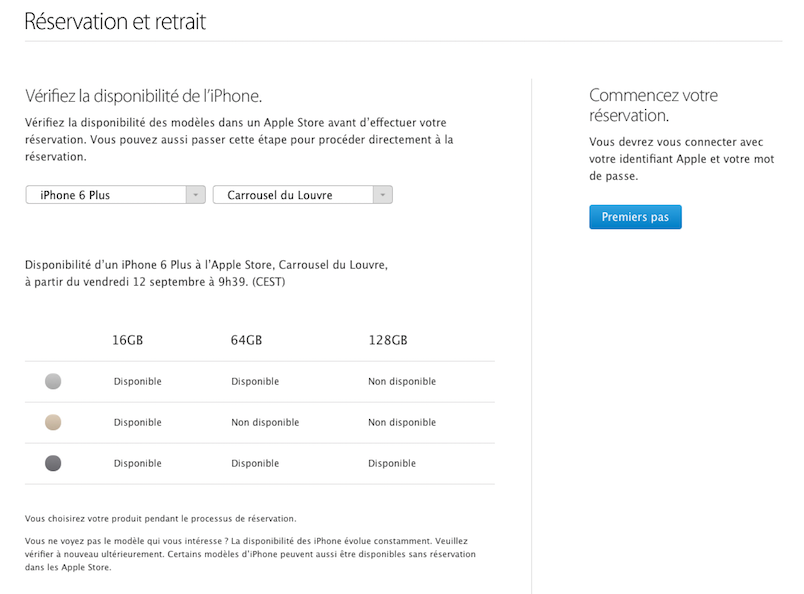The height and width of the screenshot is (594, 804).
Task: Click the 64GB column header
Action: (x=246, y=340)
